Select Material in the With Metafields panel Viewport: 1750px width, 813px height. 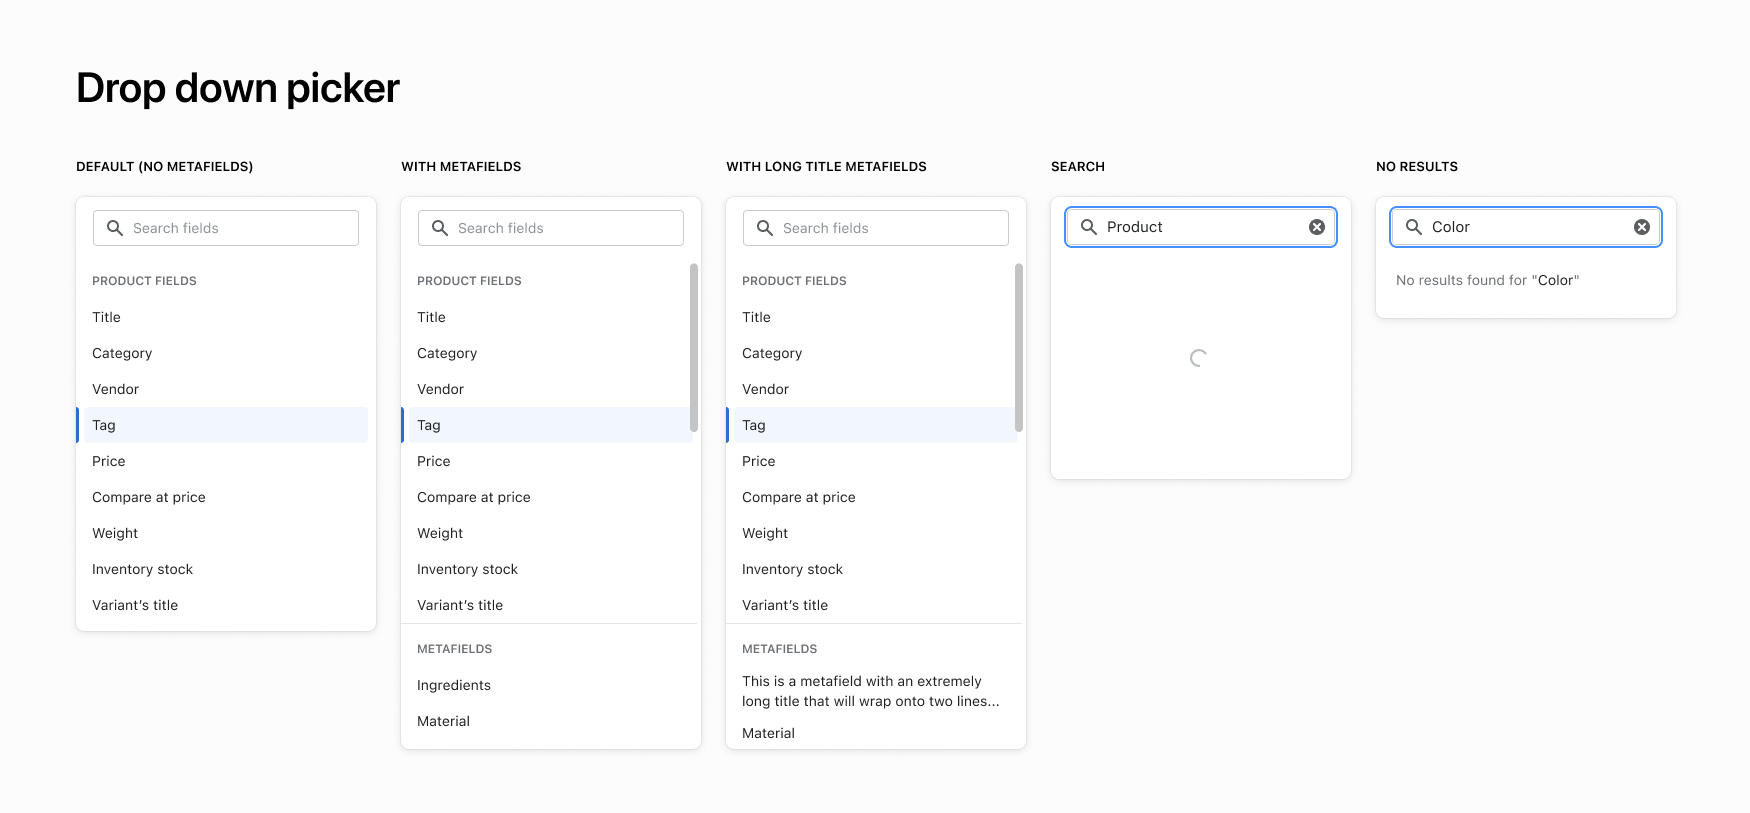click(x=547, y=721)
